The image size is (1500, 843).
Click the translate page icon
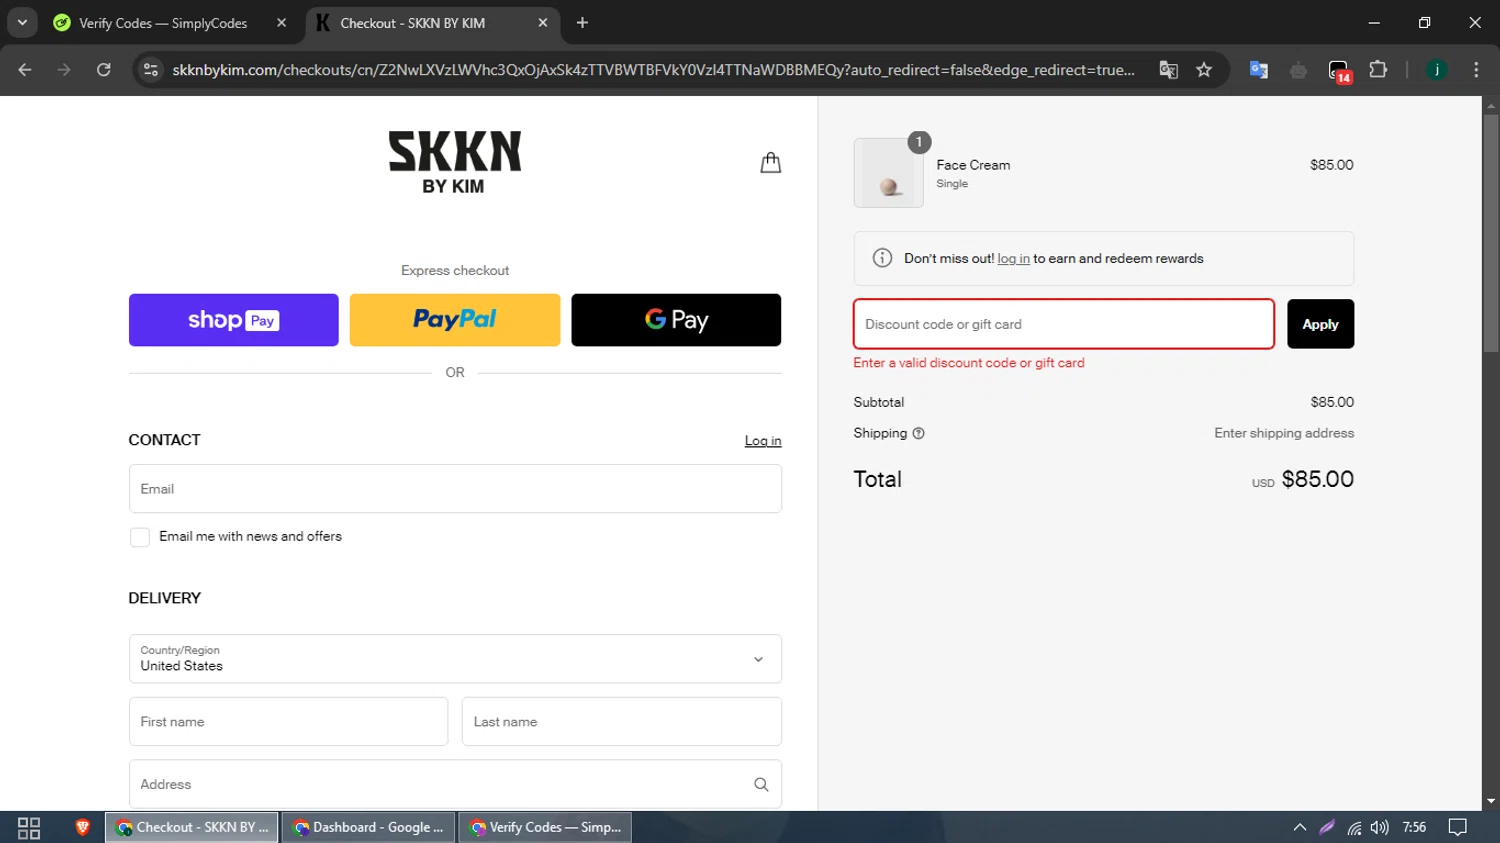(x=1168, y=70)
